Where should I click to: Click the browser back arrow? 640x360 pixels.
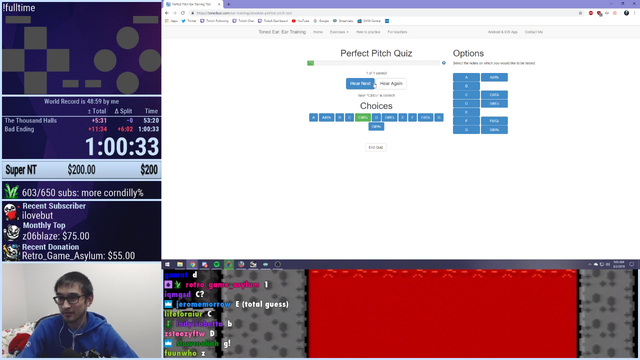[167, 13]
